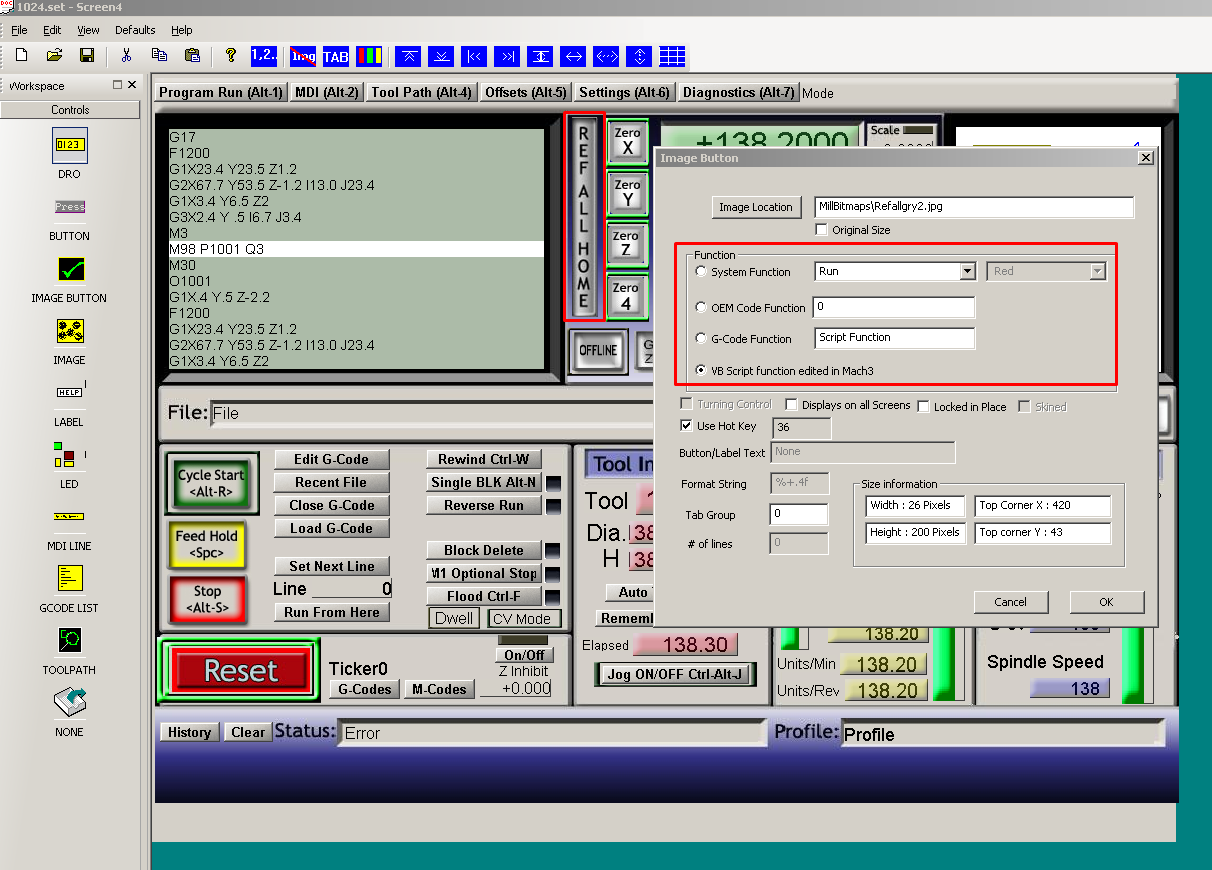Select the LABEL control icon
The image size is (1212, 870).
click(x=69, y=393)
